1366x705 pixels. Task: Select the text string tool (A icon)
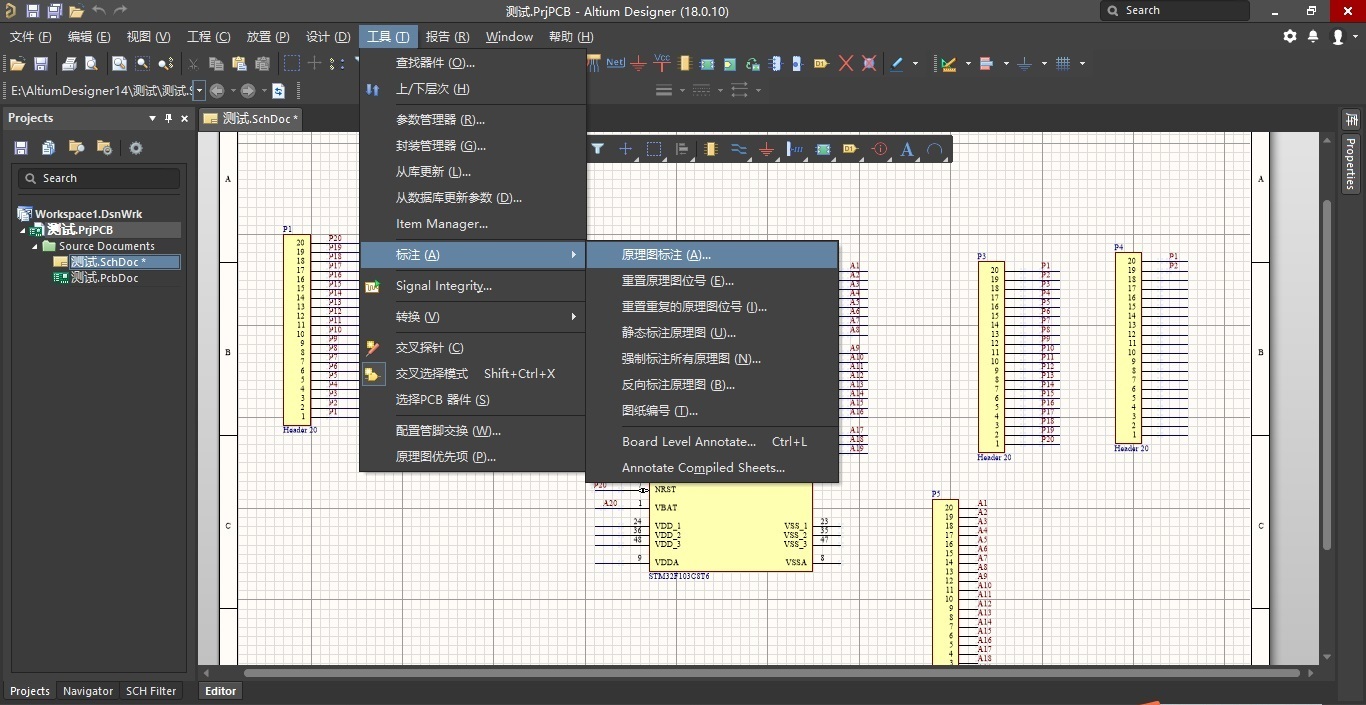pos(907,149)
